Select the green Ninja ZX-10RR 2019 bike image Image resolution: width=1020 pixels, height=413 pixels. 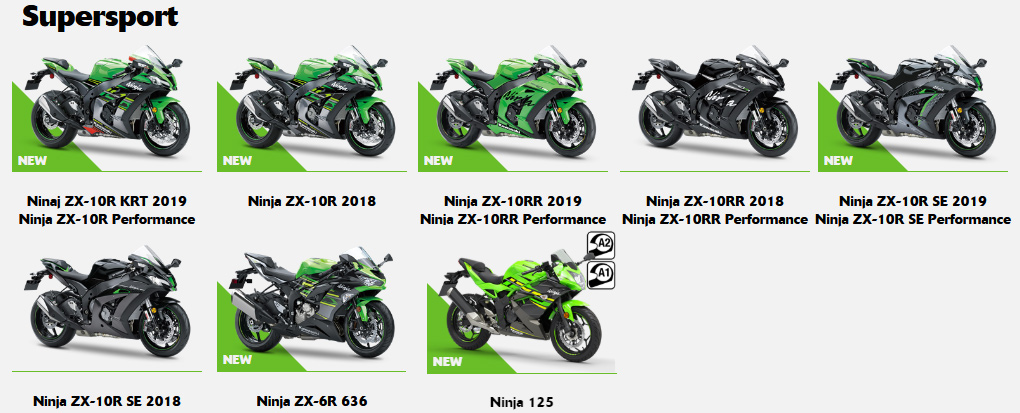[x=513, y=108]
